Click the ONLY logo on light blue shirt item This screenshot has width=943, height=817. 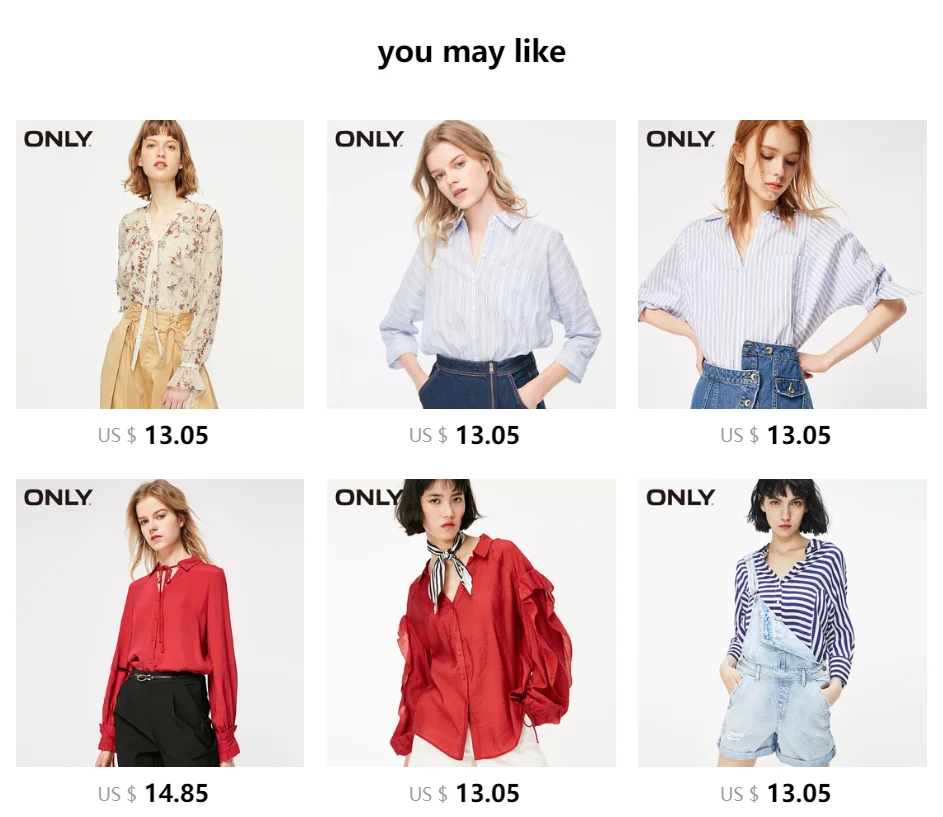(x=369, y=139)
